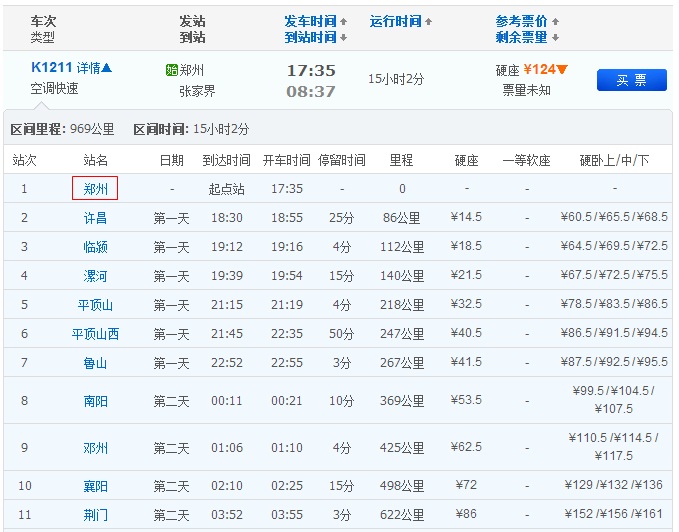Image resolution: width=679 pixels, height=532 pixels.
Task: Open the 平顶山 station link
Action: click(x=95, y=305)
